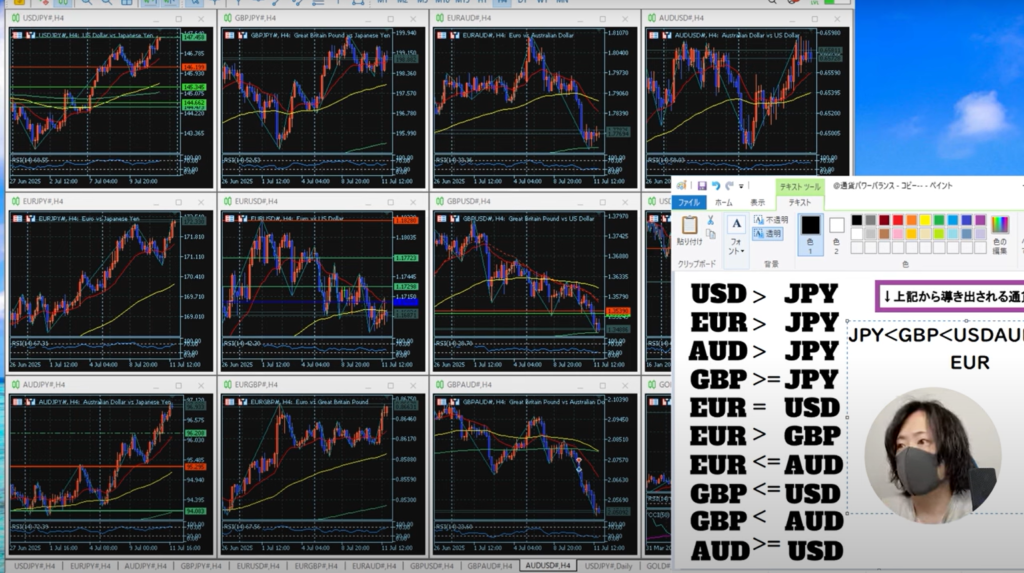Pick the yellow palette swatch

click(x=925, y=220)
